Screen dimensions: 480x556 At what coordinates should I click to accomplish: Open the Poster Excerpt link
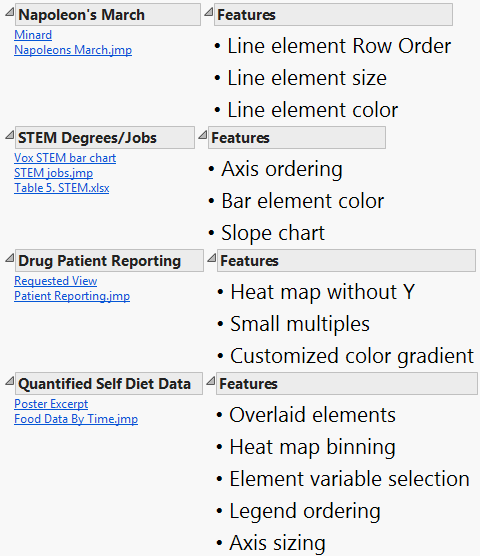[51, 404]
